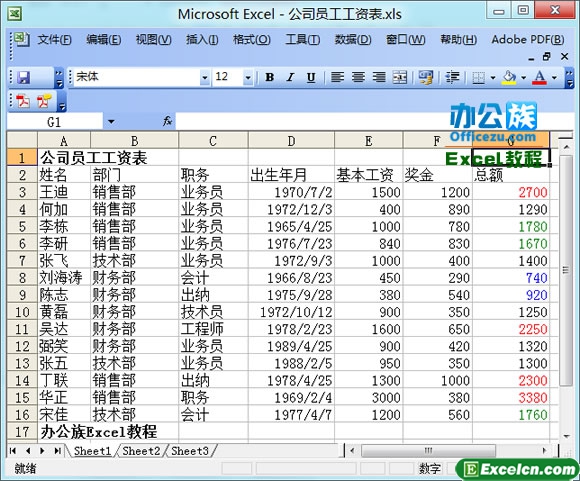Go to last sheet navigation arrow
The width and height of the screenshot is (580, 481).
point(57,451)
